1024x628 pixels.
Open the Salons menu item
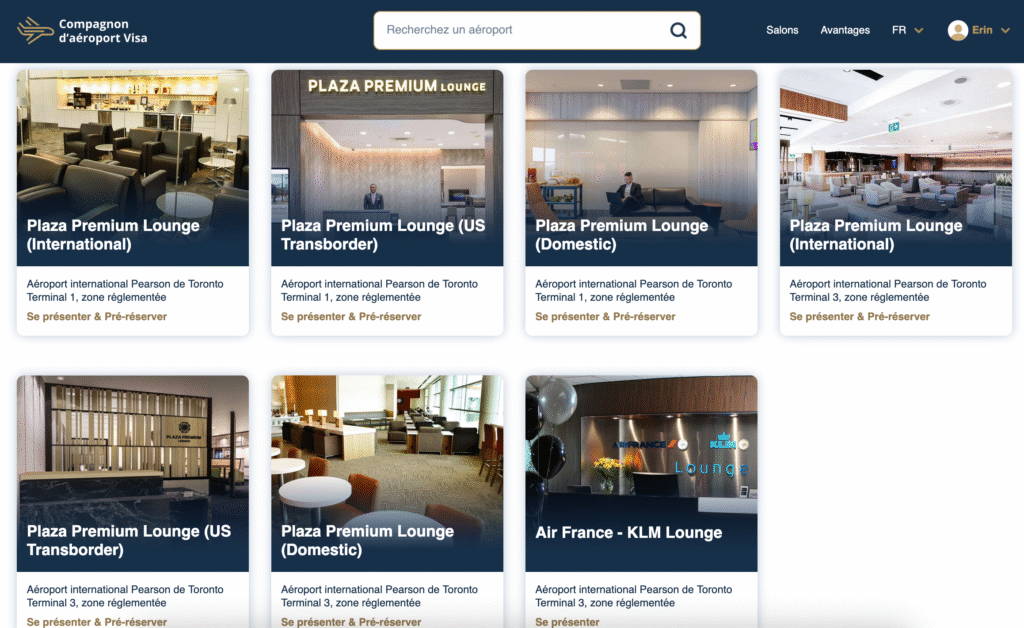click(782, 30)
